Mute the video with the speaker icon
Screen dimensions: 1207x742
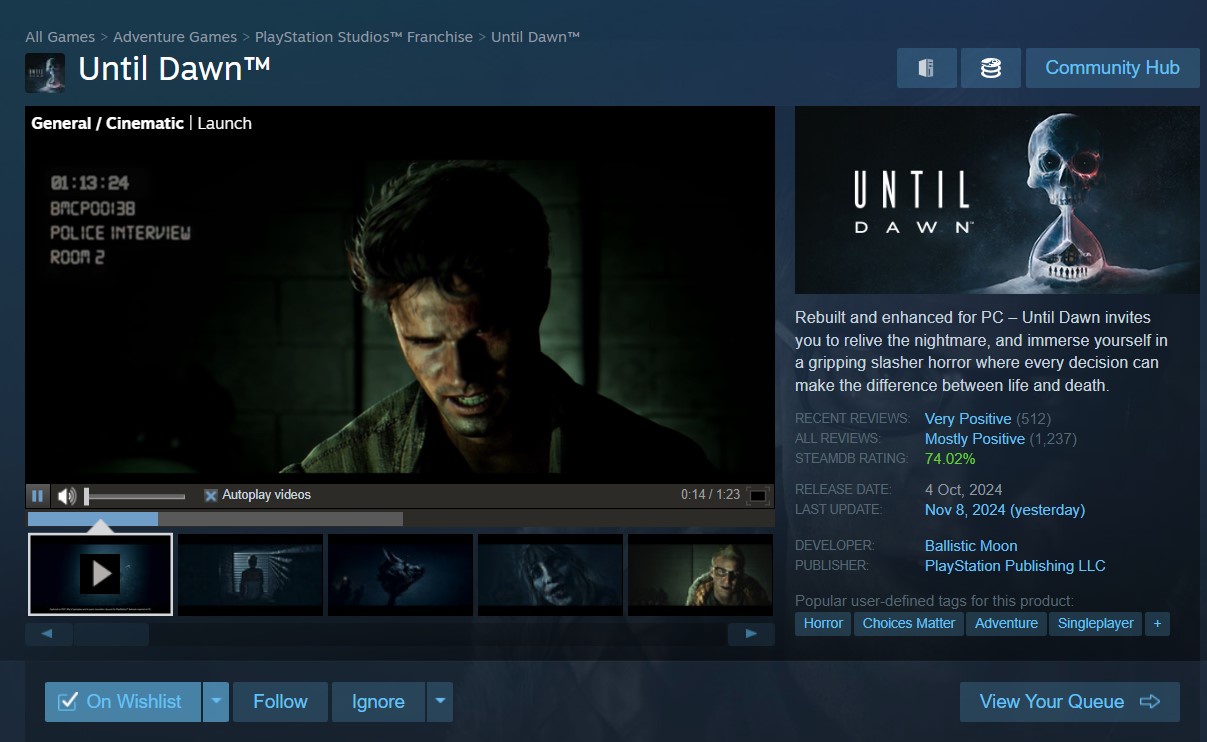click(x=67, y=496)
